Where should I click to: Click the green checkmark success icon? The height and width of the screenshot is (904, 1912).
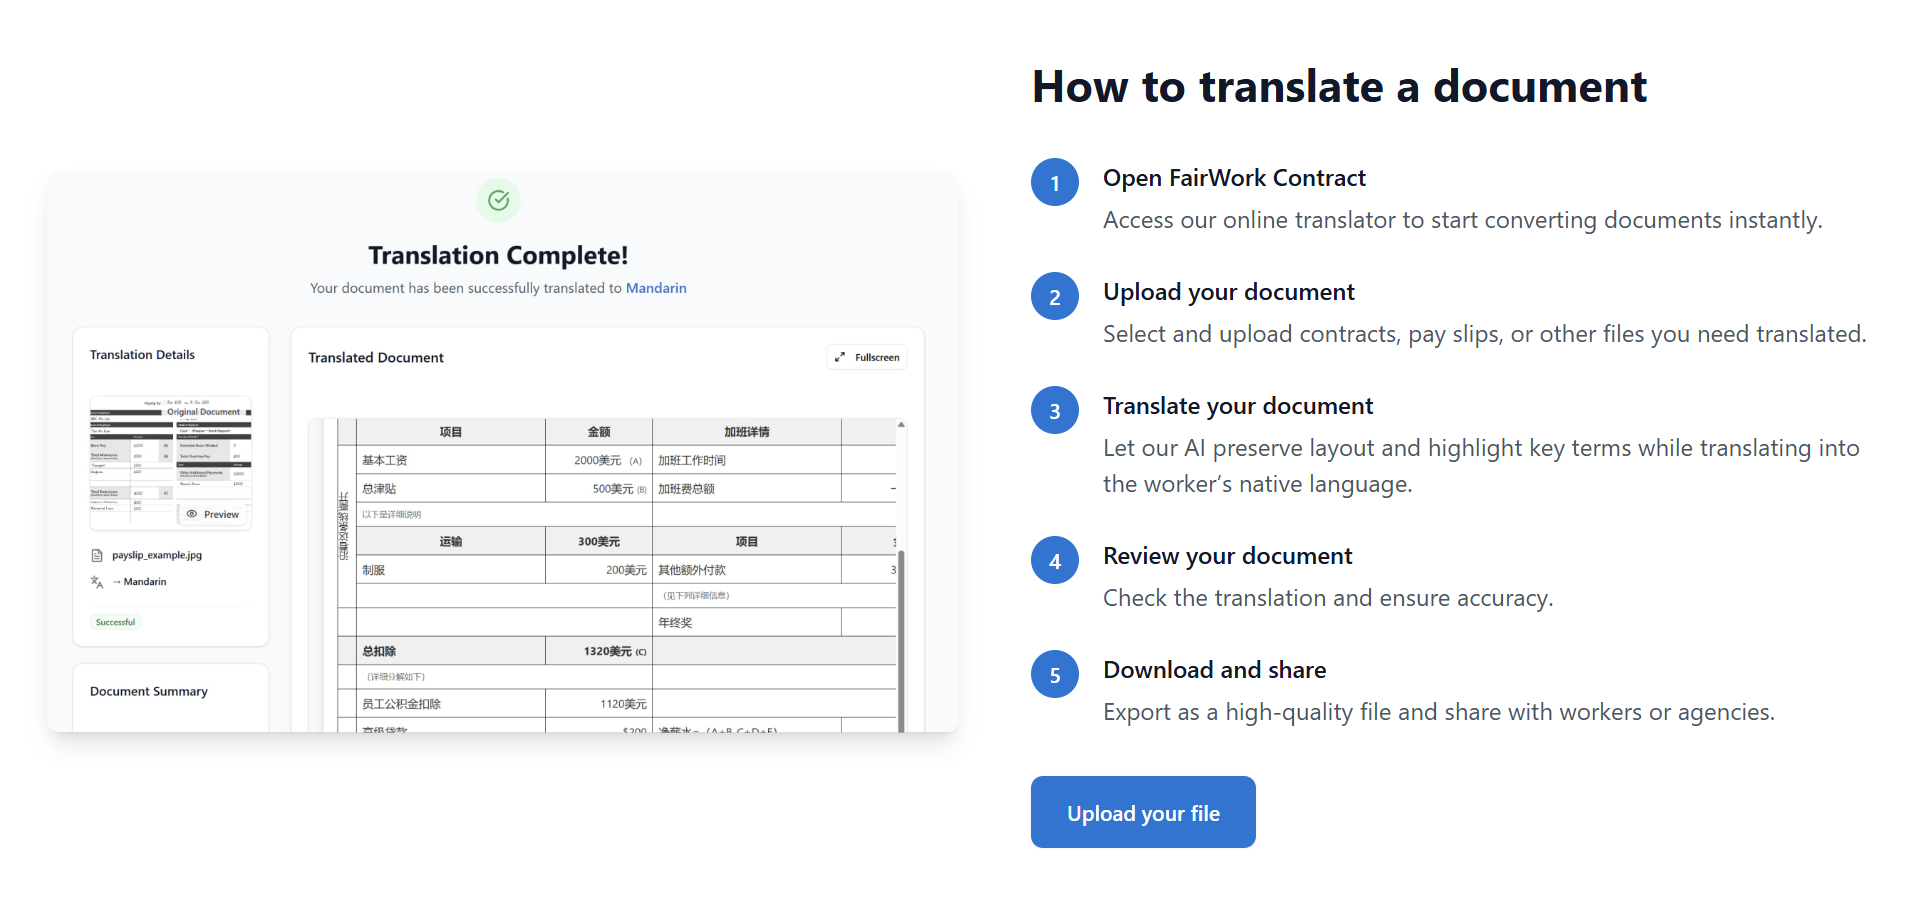coord(498,201)
